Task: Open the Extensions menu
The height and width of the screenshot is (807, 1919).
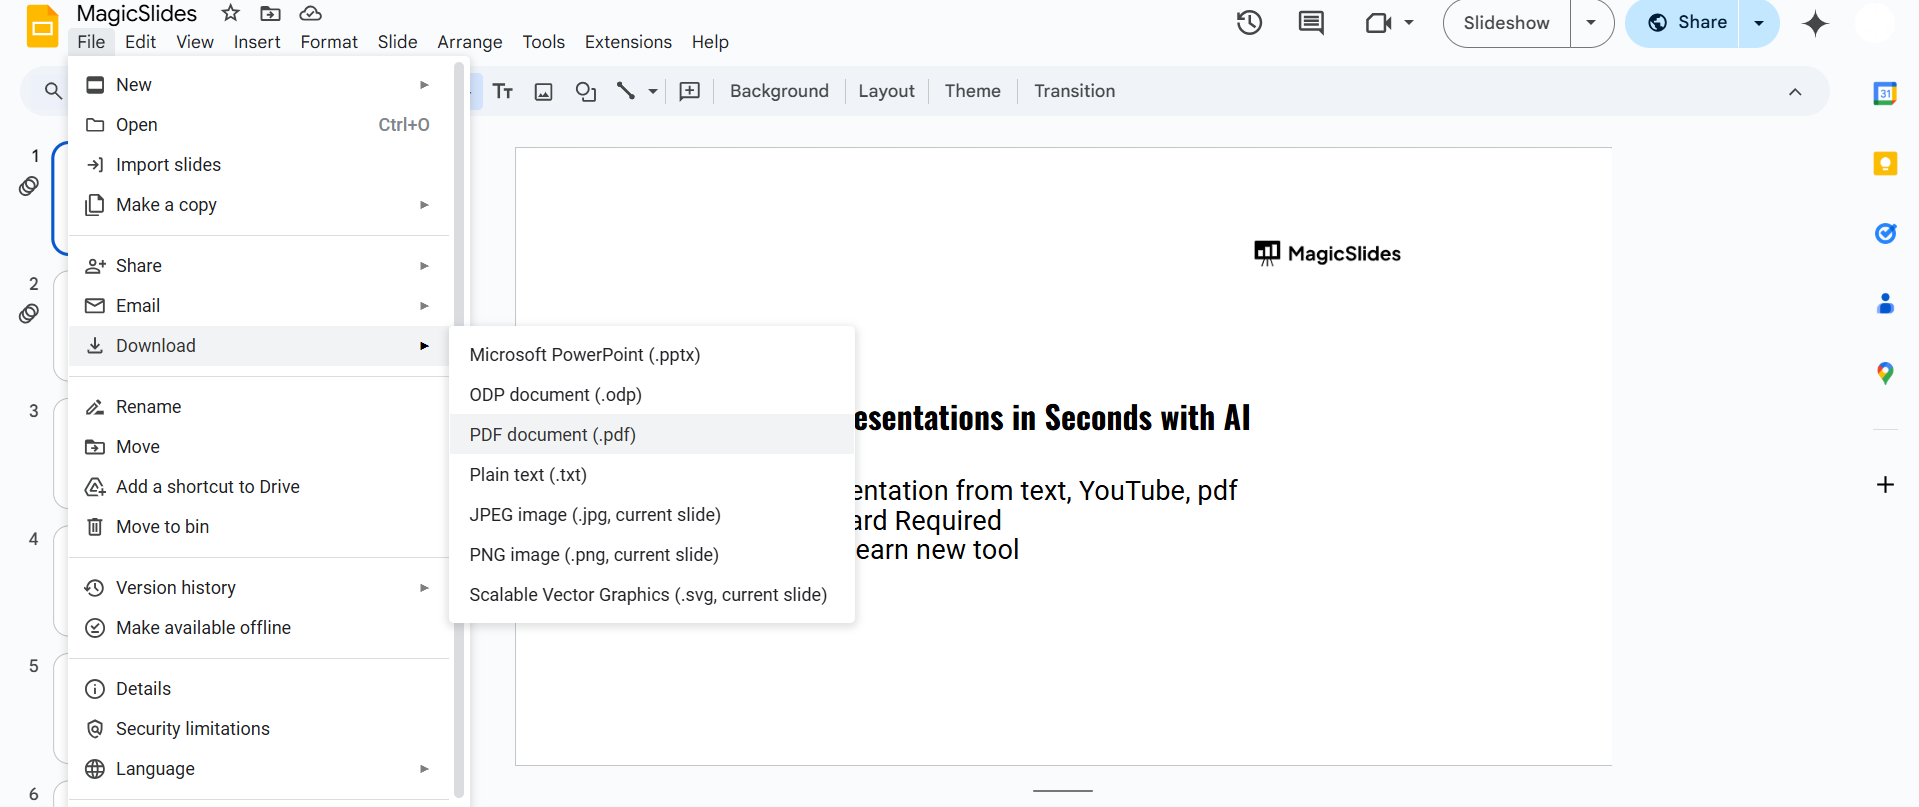Action: pyautogui.click(x=628, y=42)
